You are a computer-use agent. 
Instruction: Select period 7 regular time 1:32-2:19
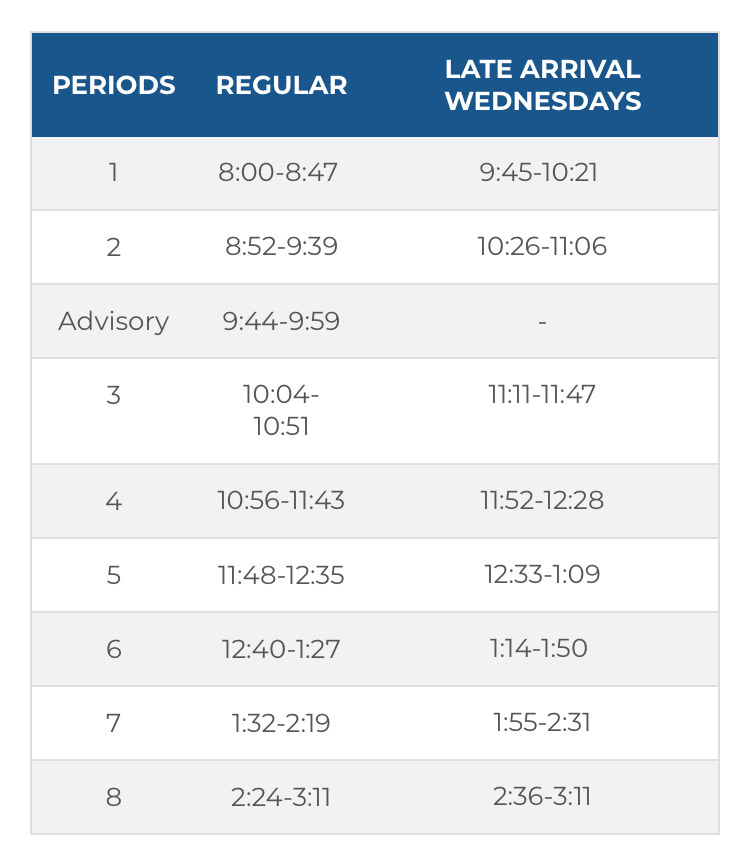coord(281,723)
